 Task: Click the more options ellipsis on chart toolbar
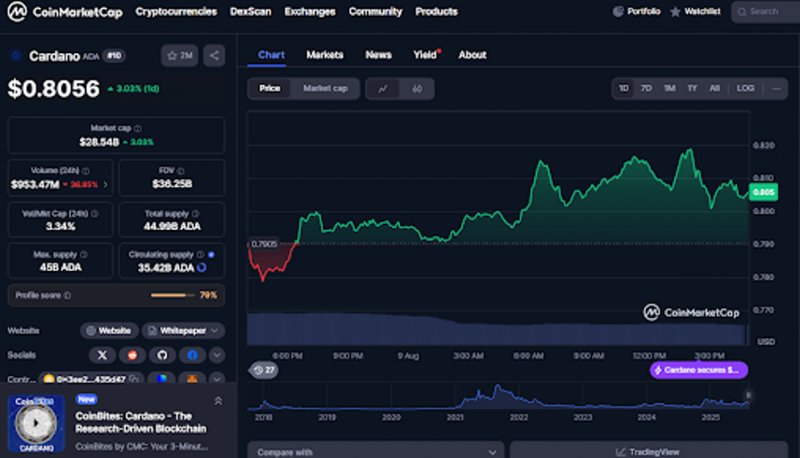(777, 89)
